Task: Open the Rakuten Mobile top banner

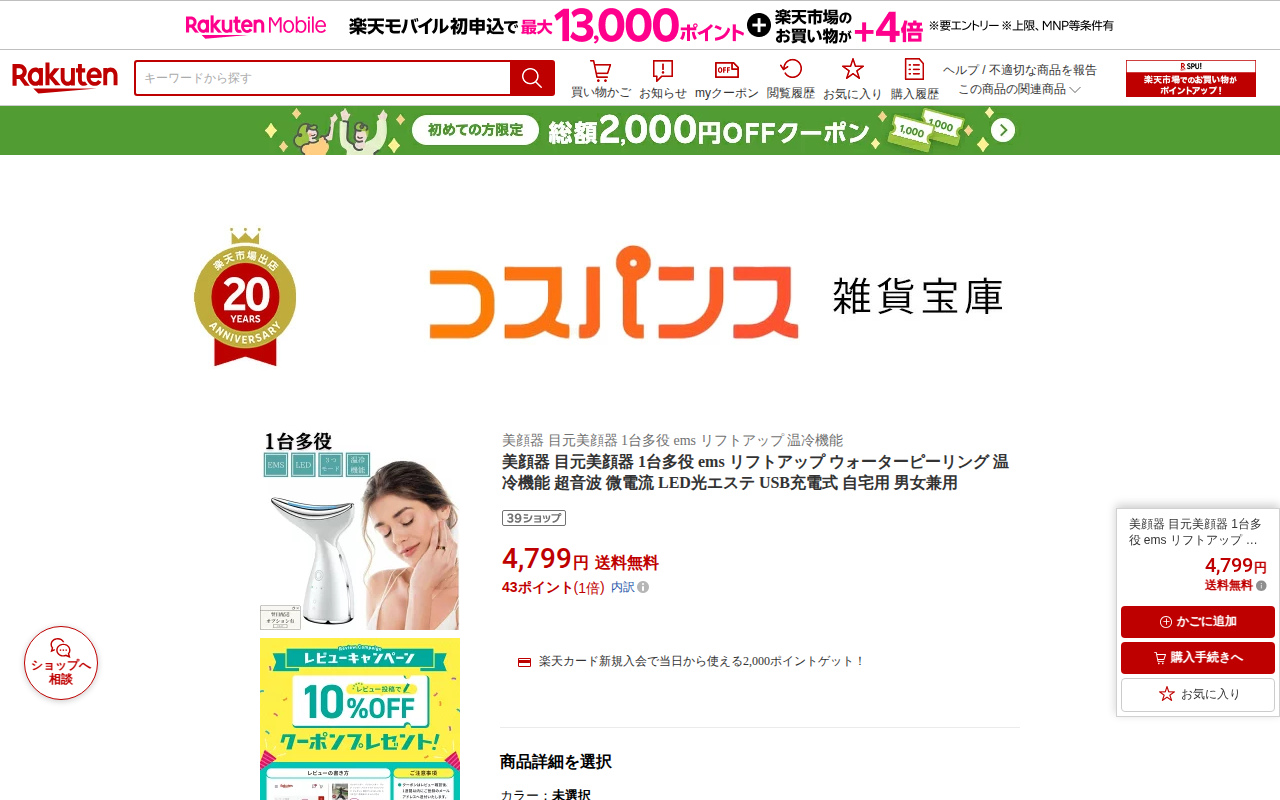Action: point(640,25)
